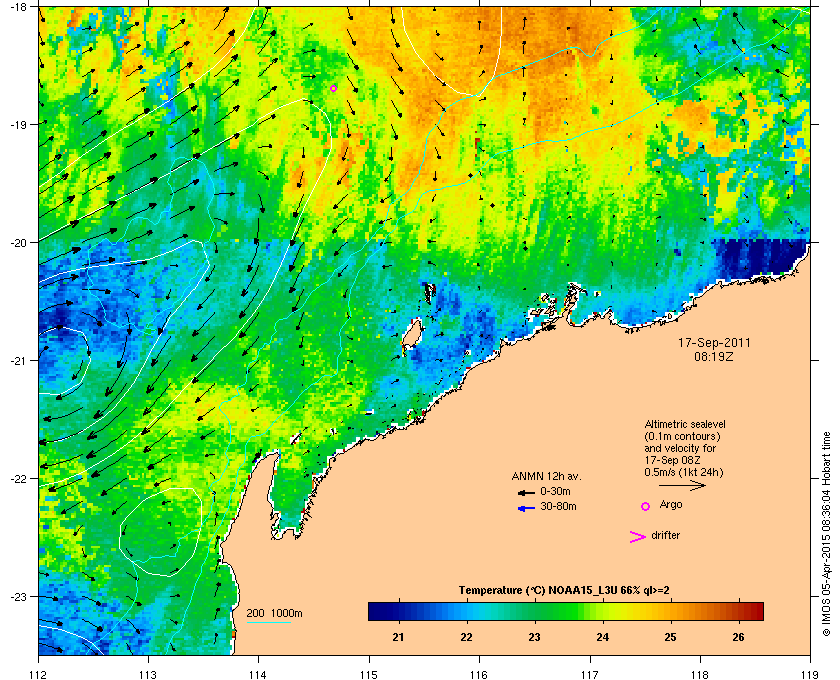Click the dark blue cold patch near 118.5E coast
The image size is (840, 680).
pos(761,257)
